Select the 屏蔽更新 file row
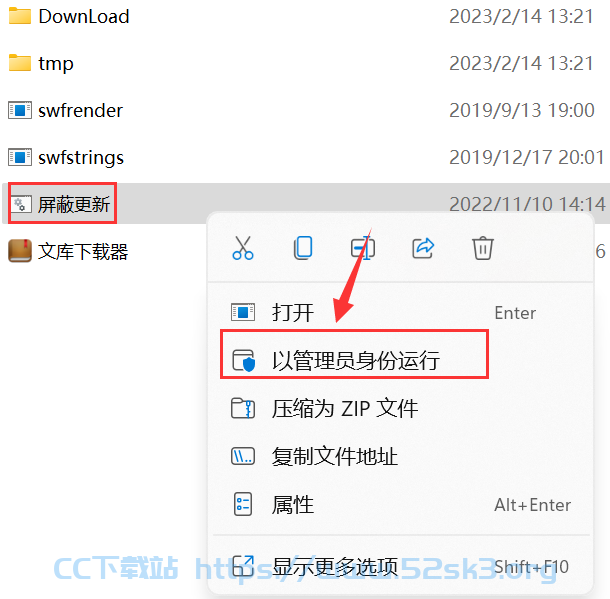 pos(306,203)
